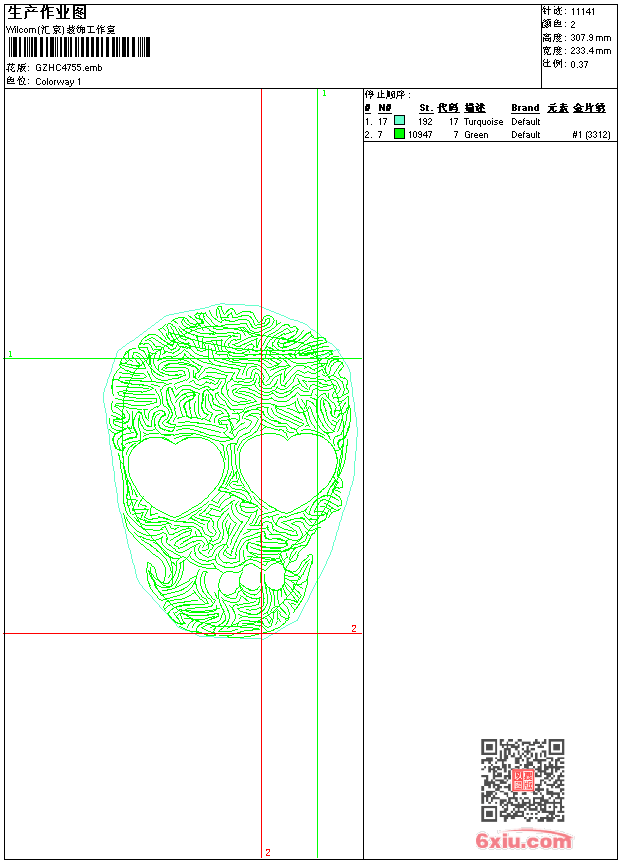Image resolution: width=620 pixels, height=860 pixels.
Task: Open the 6xiu.com watermark link
Action: coord(523,841)
